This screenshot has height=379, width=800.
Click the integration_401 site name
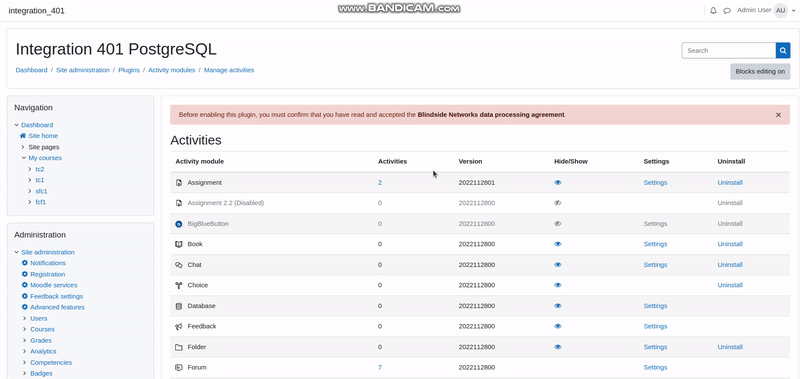click(x=36, y=11)
